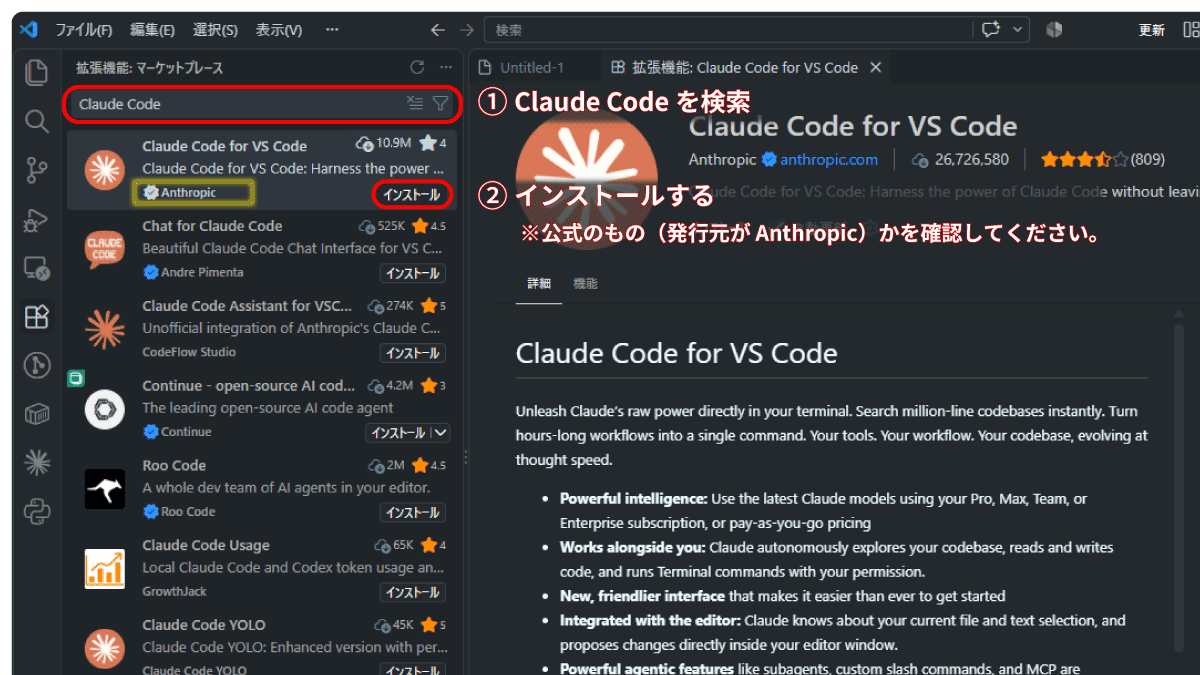Viewport: 1200px width, 675px height.
Task: Open the ファイル menu
Action: click(83, 30)
